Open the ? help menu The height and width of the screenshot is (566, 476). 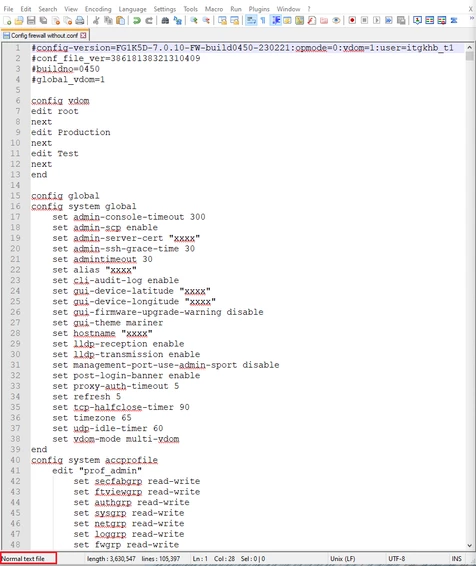309,9
